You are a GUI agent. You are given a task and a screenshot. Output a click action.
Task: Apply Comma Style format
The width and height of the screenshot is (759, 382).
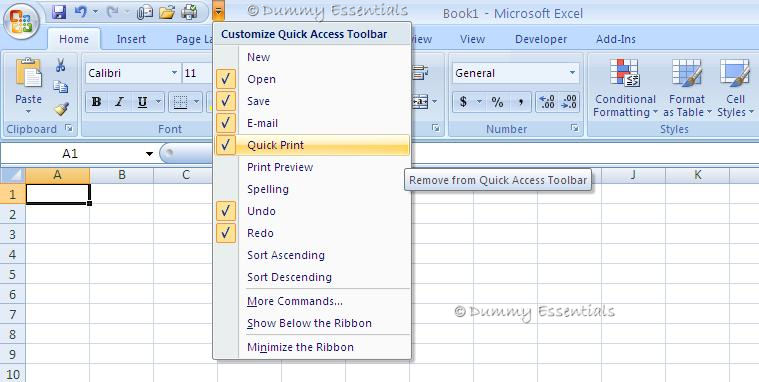coord(520,102)
